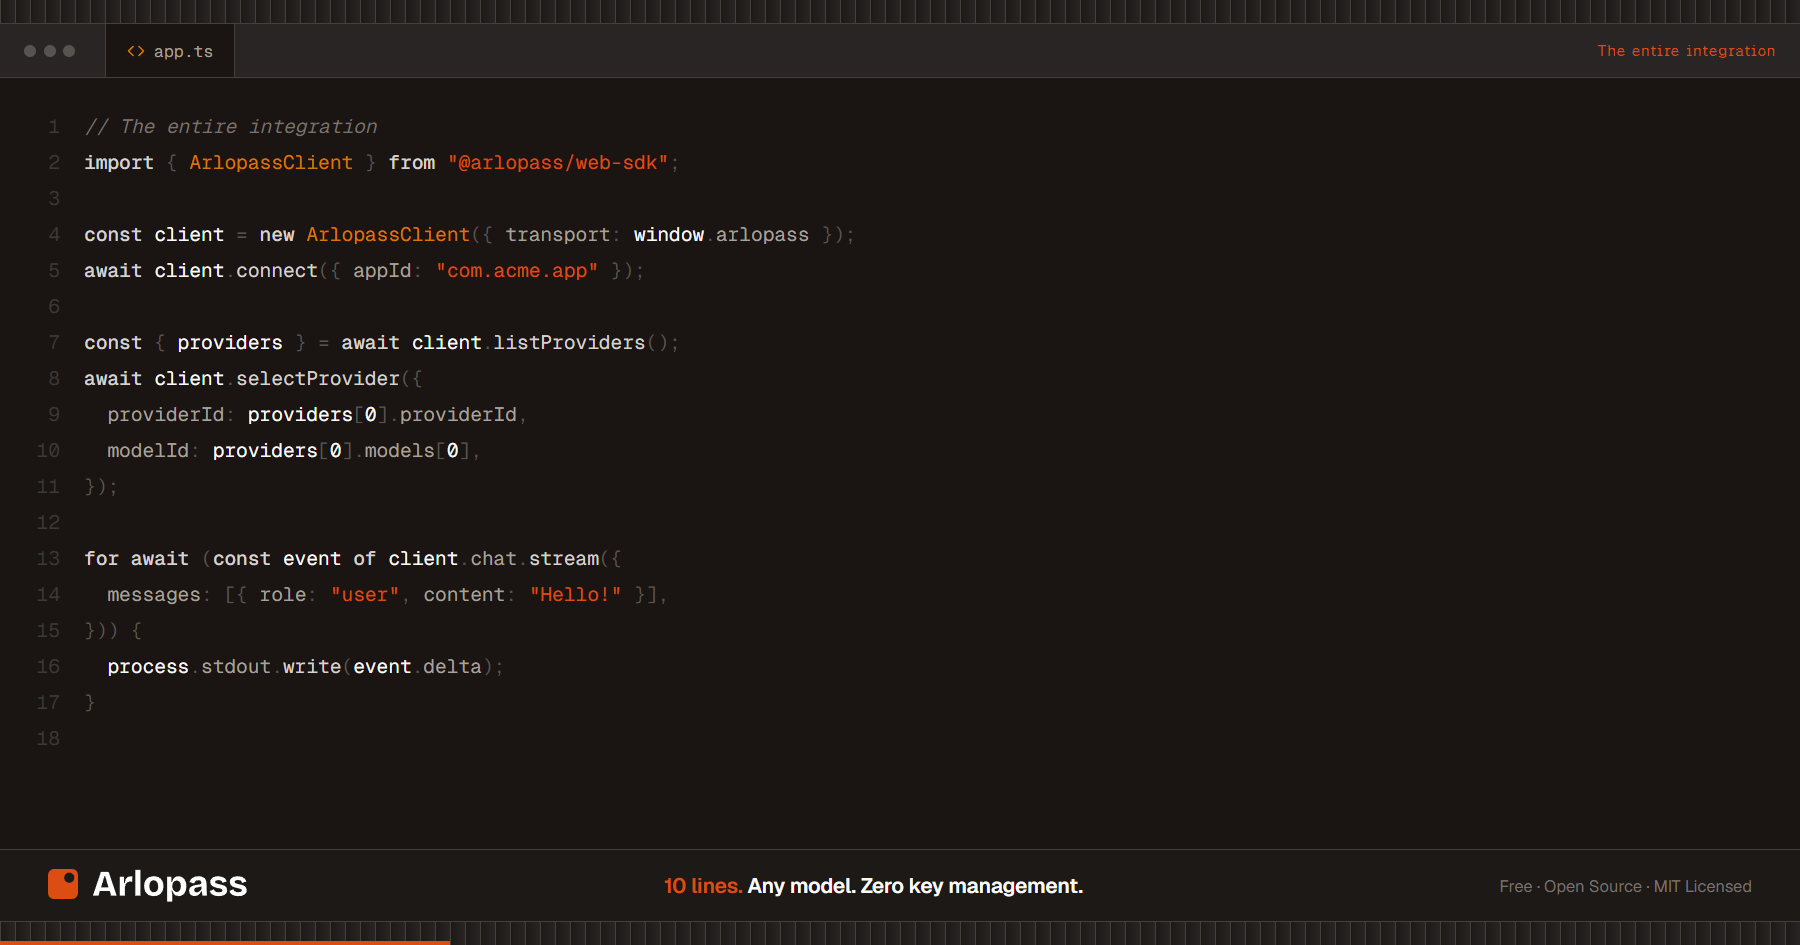This screenshot has width=1800, height=945.
Task: Click the third window control dot
Action: (x=69, y=51)
